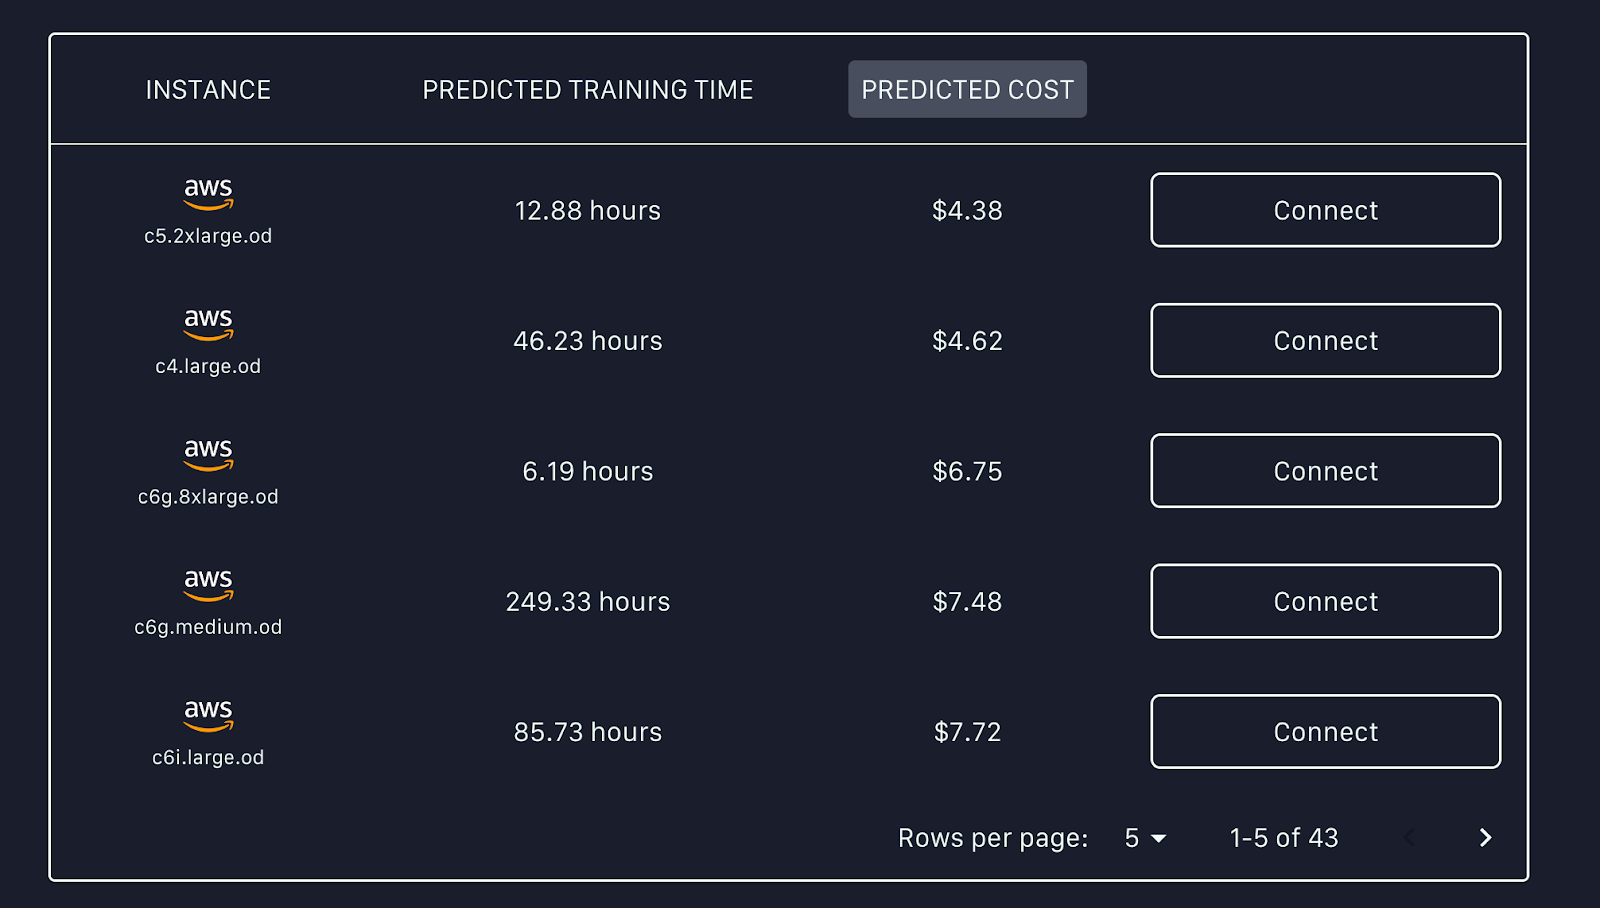This screenshot has height=908, width=1600.
Task: Click the 12.88 hours training time cell
Action: [588, 211]
